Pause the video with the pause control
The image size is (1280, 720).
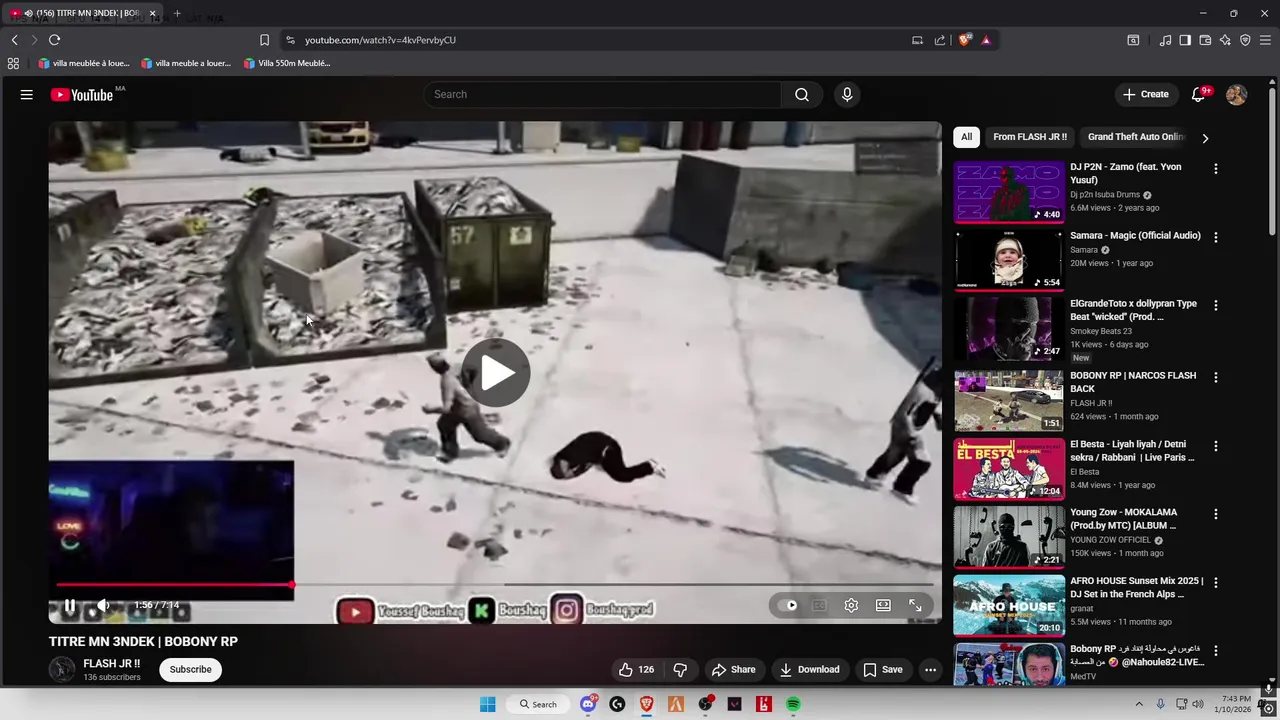[x=70, y=605]
